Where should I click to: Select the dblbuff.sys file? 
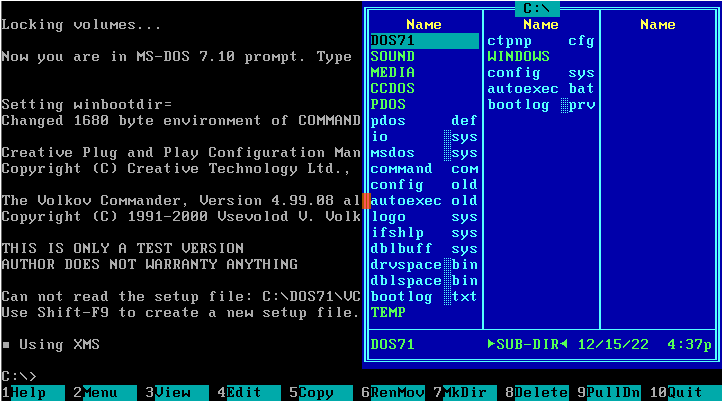(424, 248)
